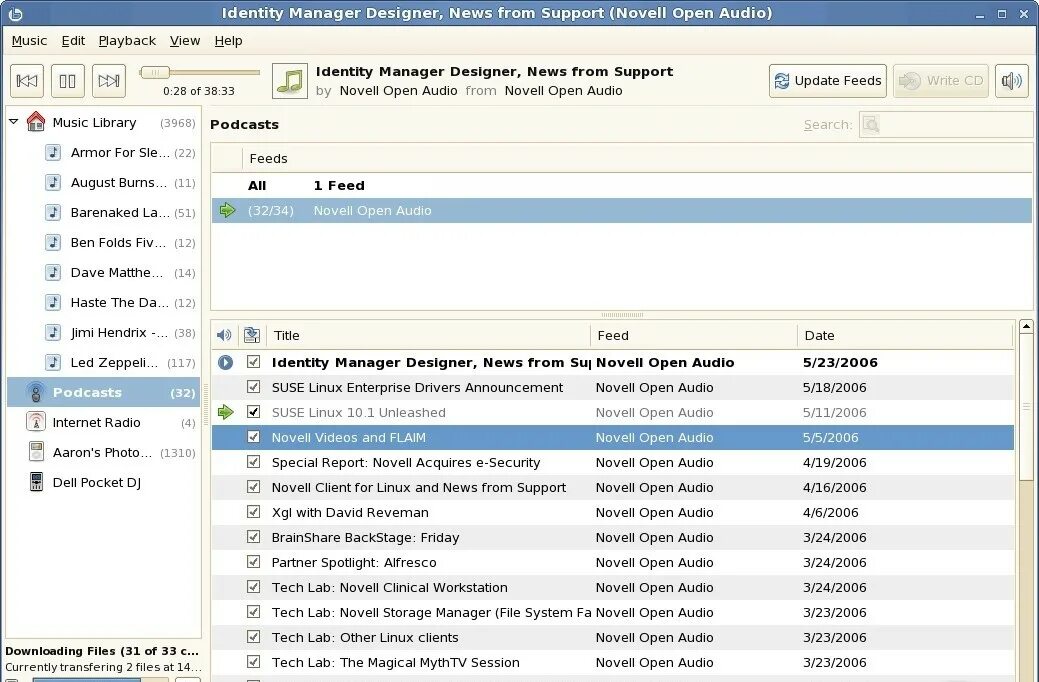Click the speaker column header icon
The image size is (1039, 682).
coord(225,335)
